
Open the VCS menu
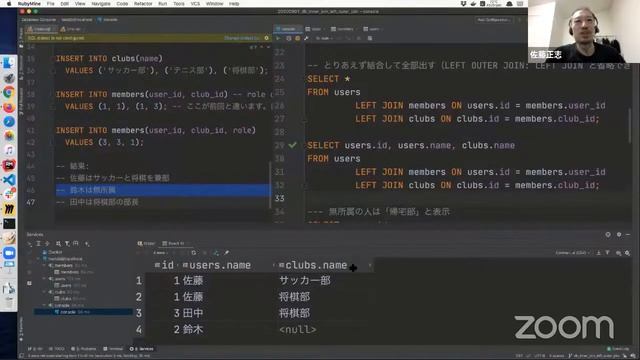coord(195,4)
